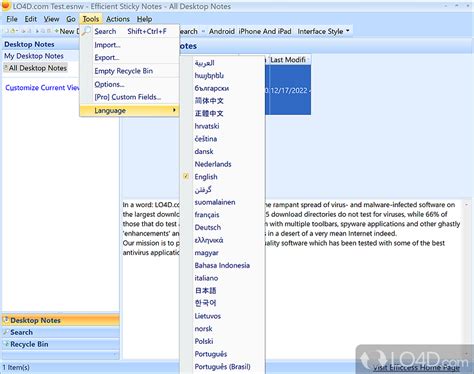Select the Armenian language option
The width and height of the screenshot is (474, 374).
click(222, 75)
